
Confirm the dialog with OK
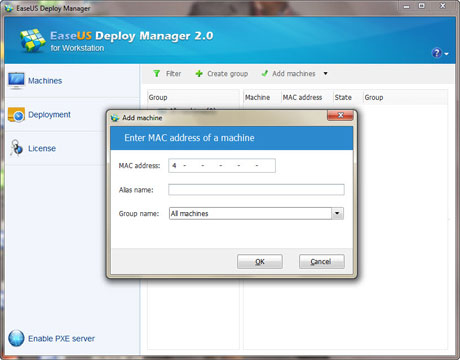click(x=260, y=262)
